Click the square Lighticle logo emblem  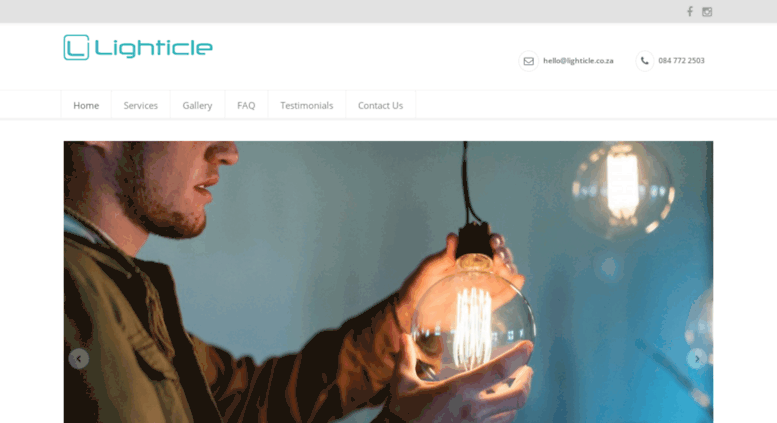pos(76,48)
